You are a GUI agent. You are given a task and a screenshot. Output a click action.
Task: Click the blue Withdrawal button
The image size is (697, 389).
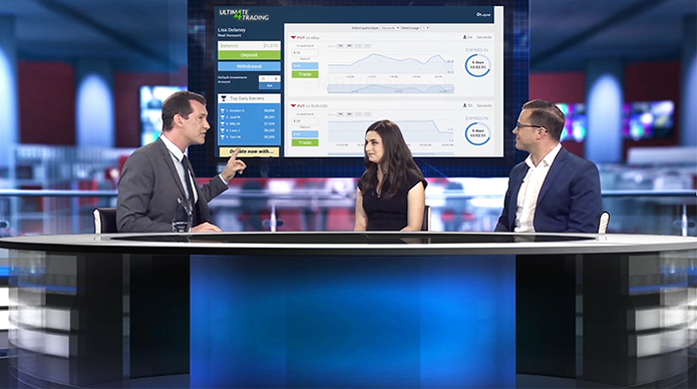(249, 66)
